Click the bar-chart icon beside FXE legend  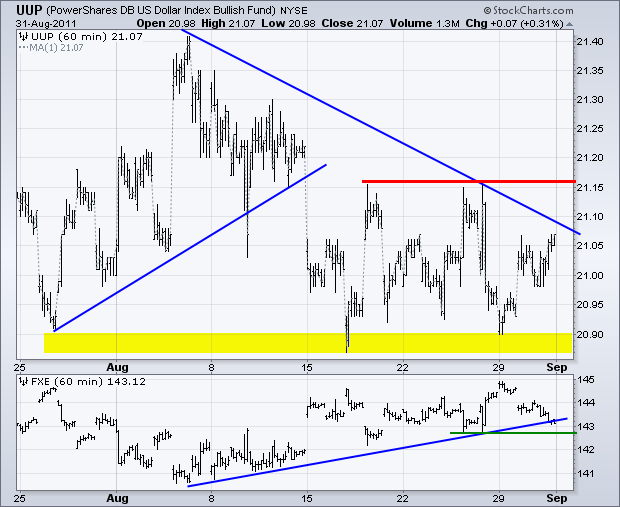tap(24, 382)
